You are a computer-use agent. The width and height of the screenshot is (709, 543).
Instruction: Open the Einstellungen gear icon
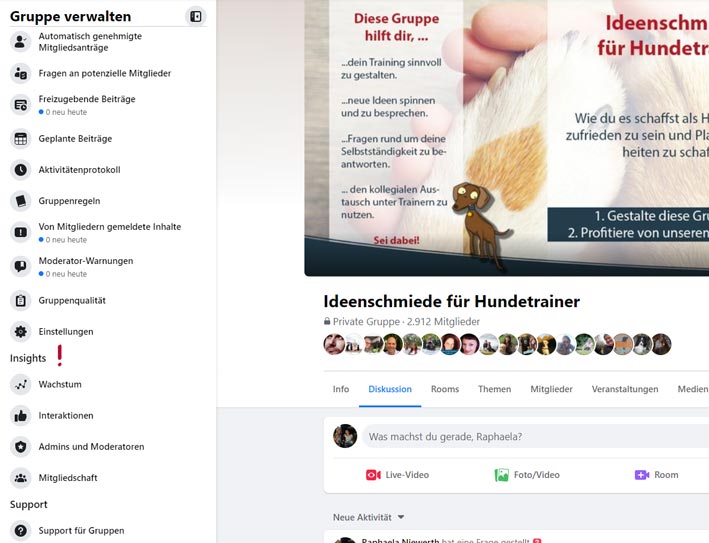coord(20,331)
